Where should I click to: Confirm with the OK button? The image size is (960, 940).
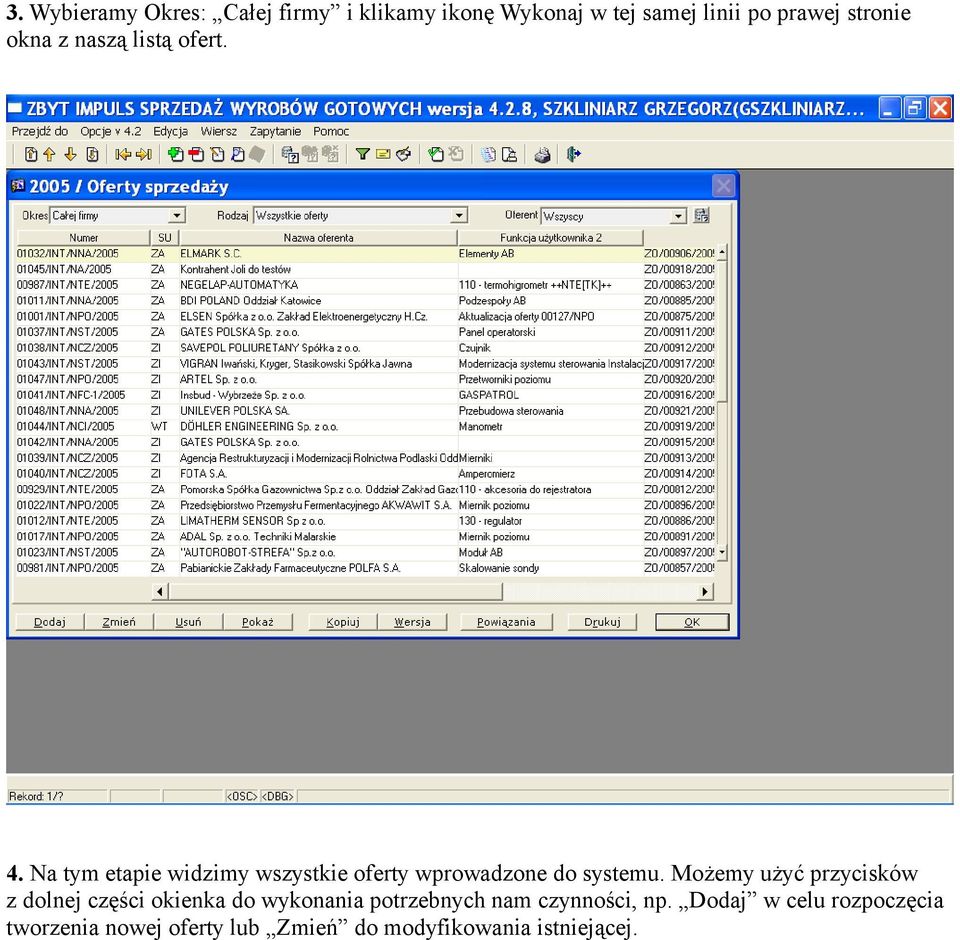(x=692, y=622)
